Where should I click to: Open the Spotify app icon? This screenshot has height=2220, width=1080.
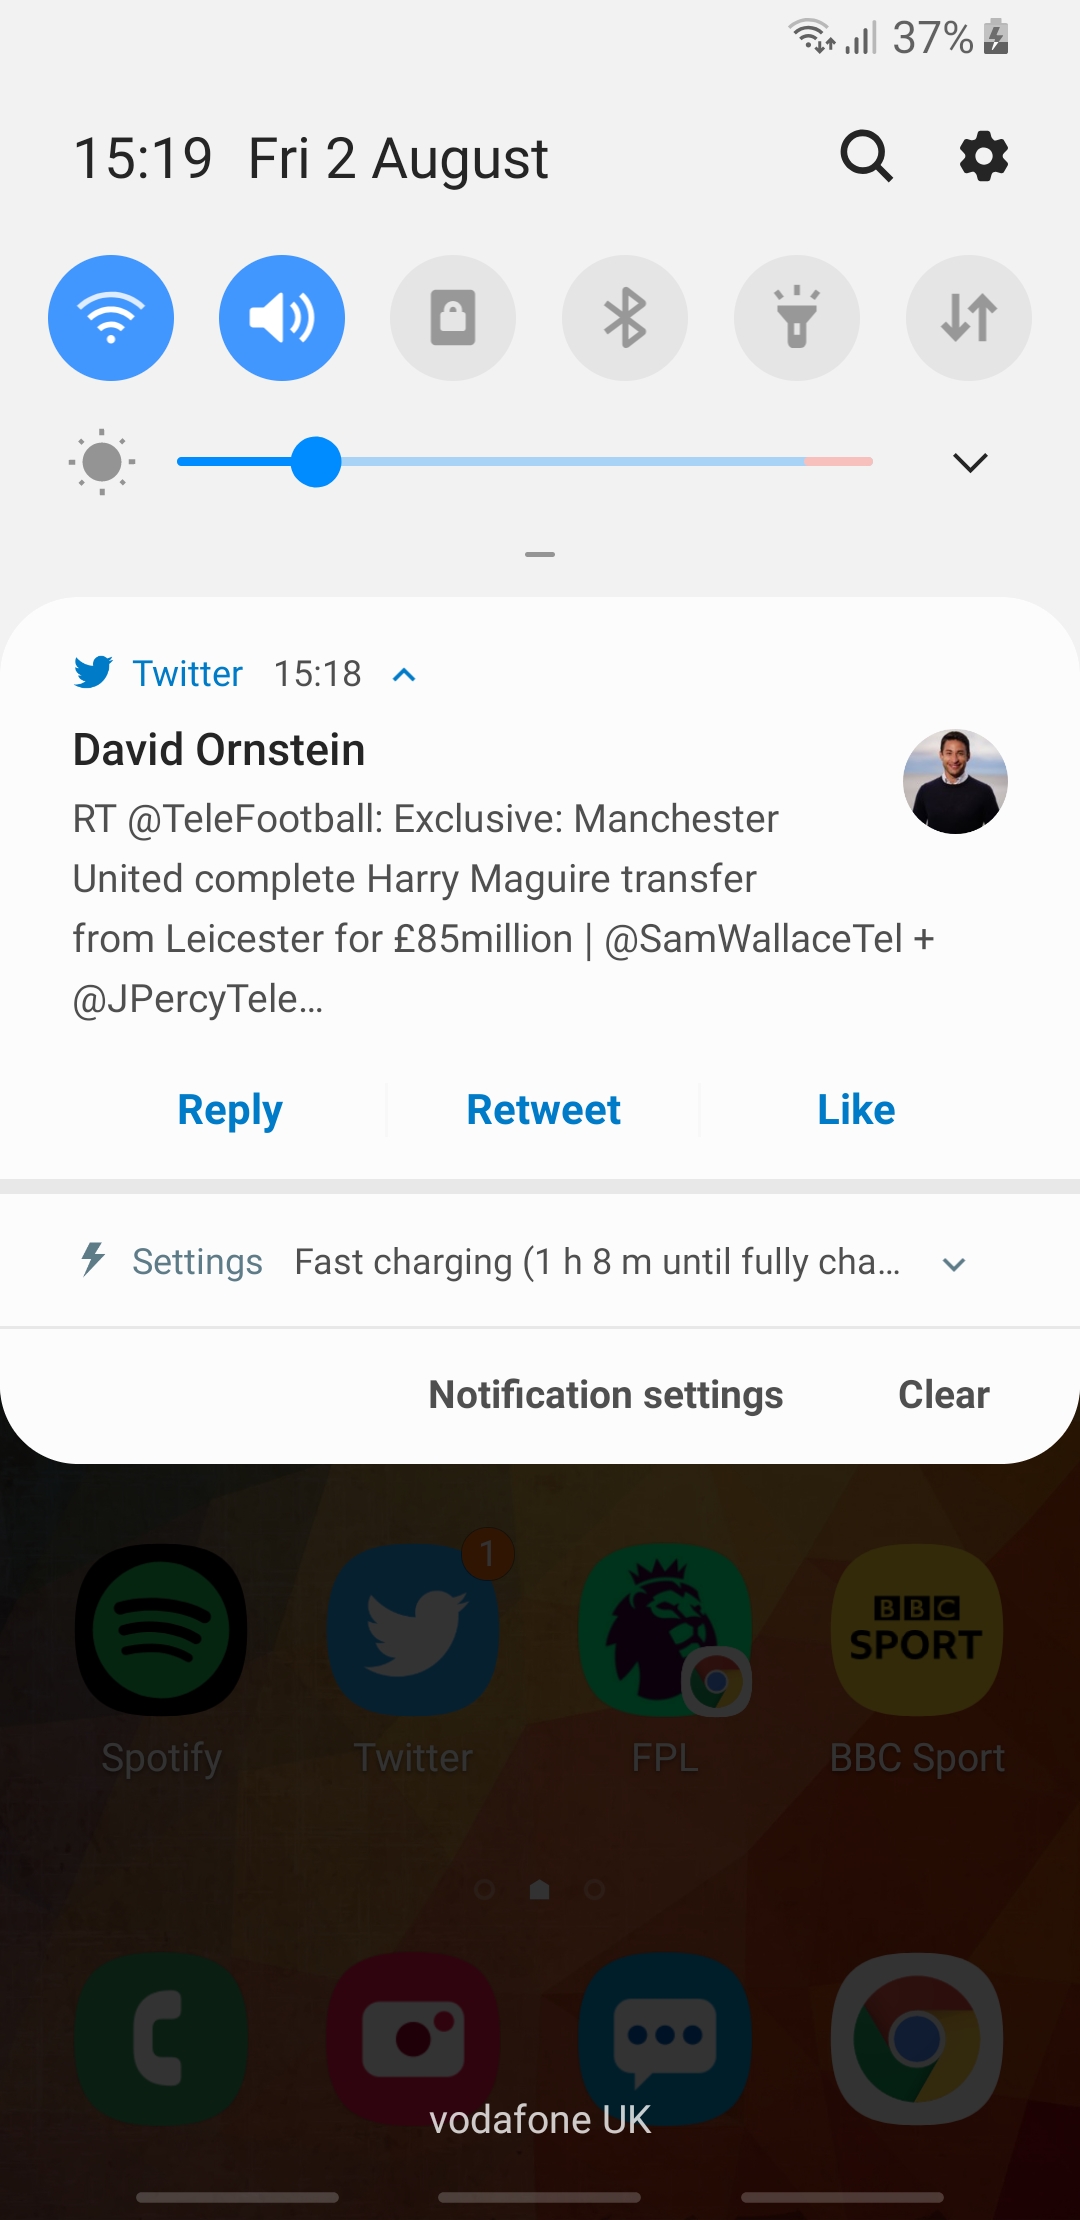pos(161,1631)
